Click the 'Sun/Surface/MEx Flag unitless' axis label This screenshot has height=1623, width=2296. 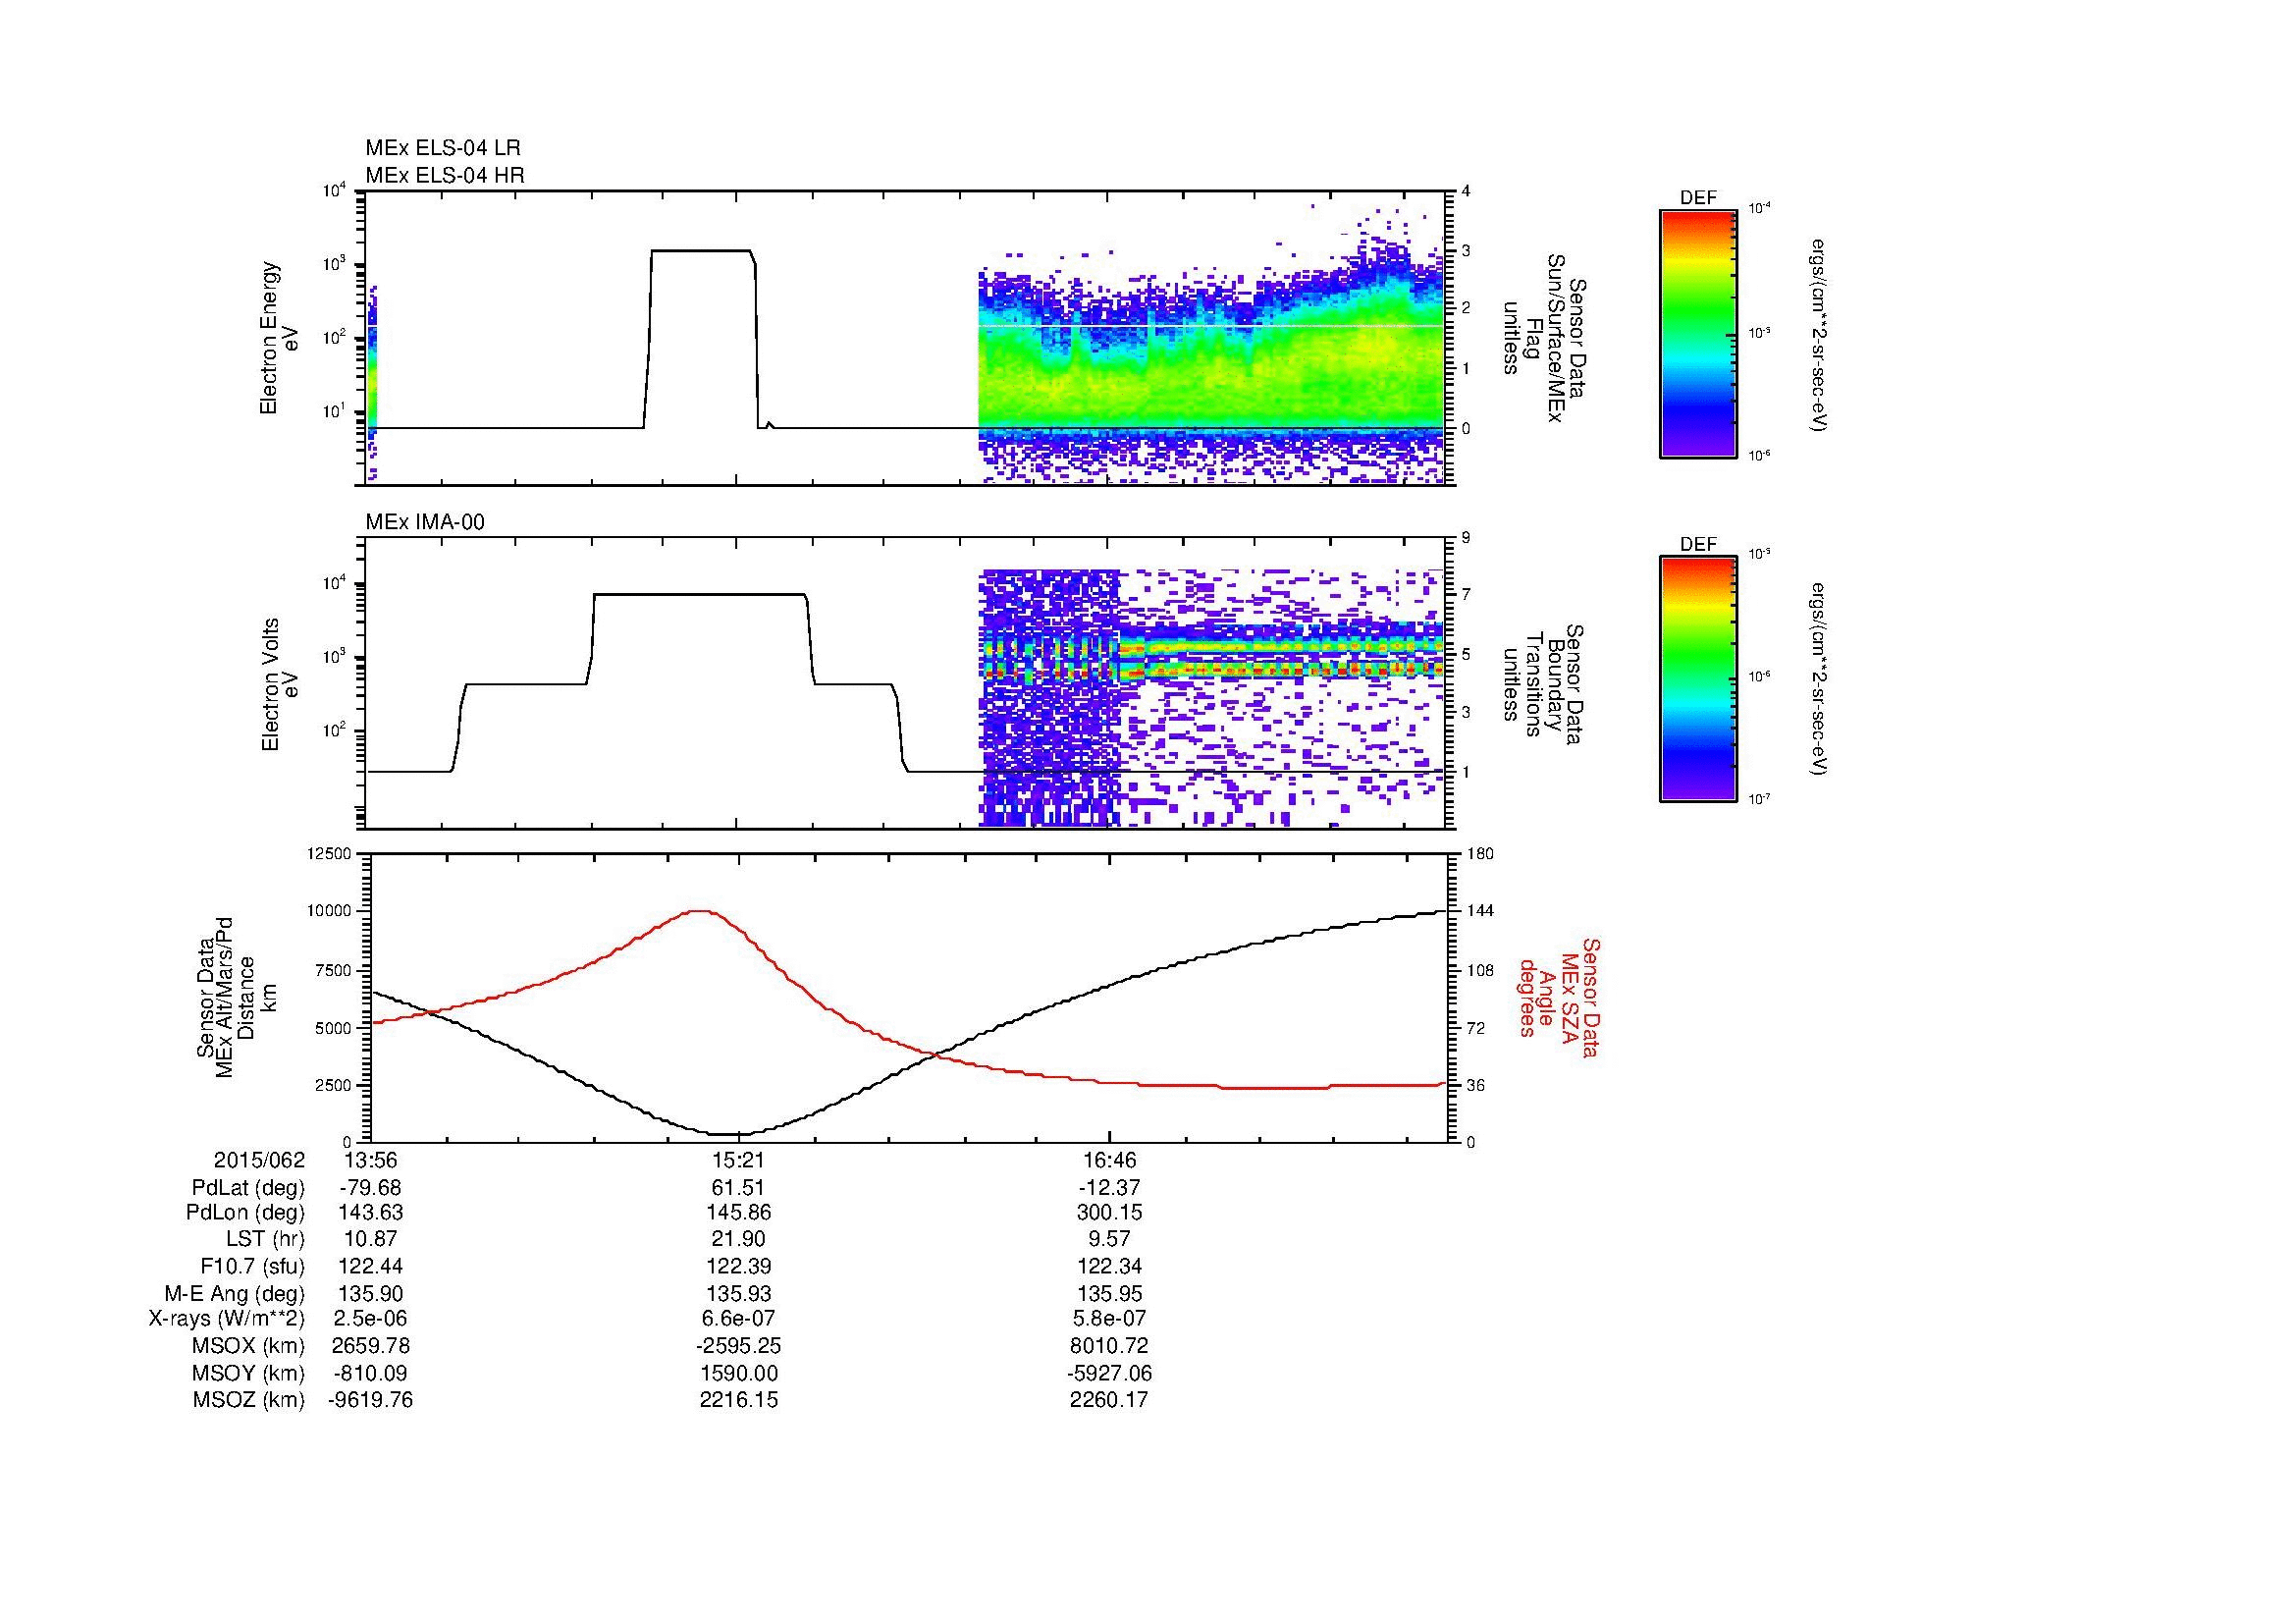click(x=1543, y=338)
